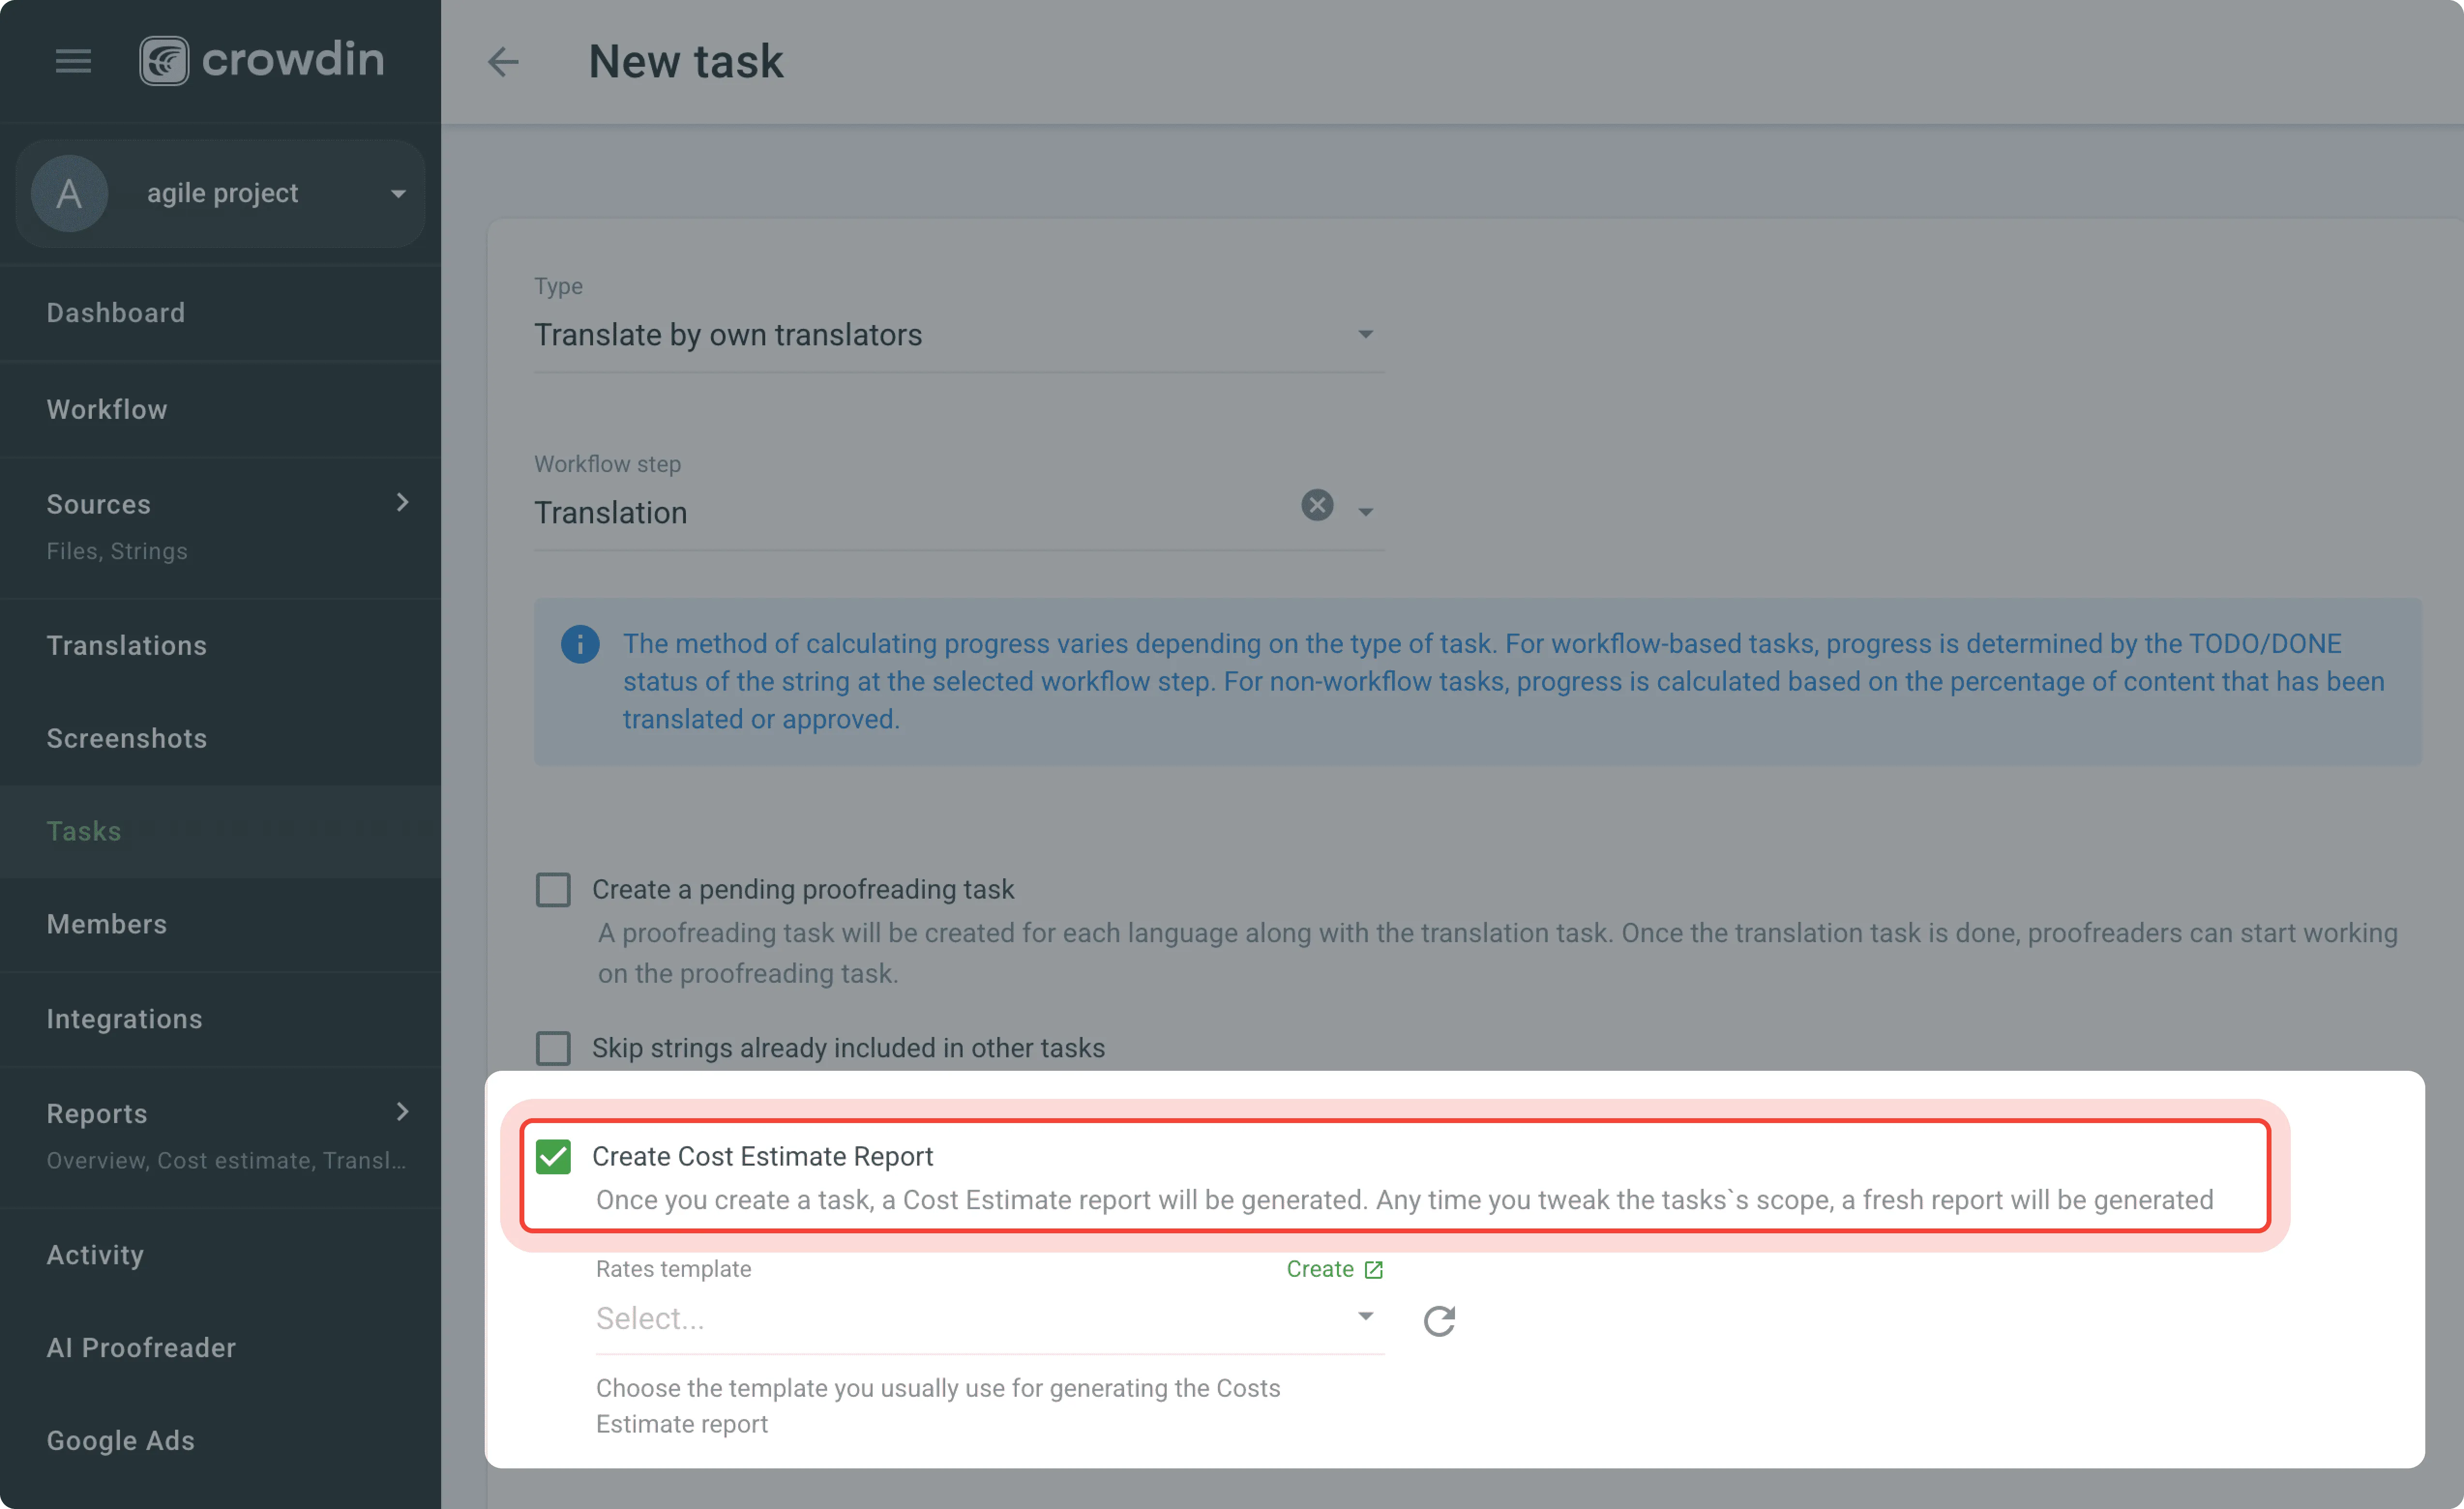Screen dimensions: 2464x1509
Task: Open the hamburger navigation menu
Action: pyautogui.click(x=72, y=61)
